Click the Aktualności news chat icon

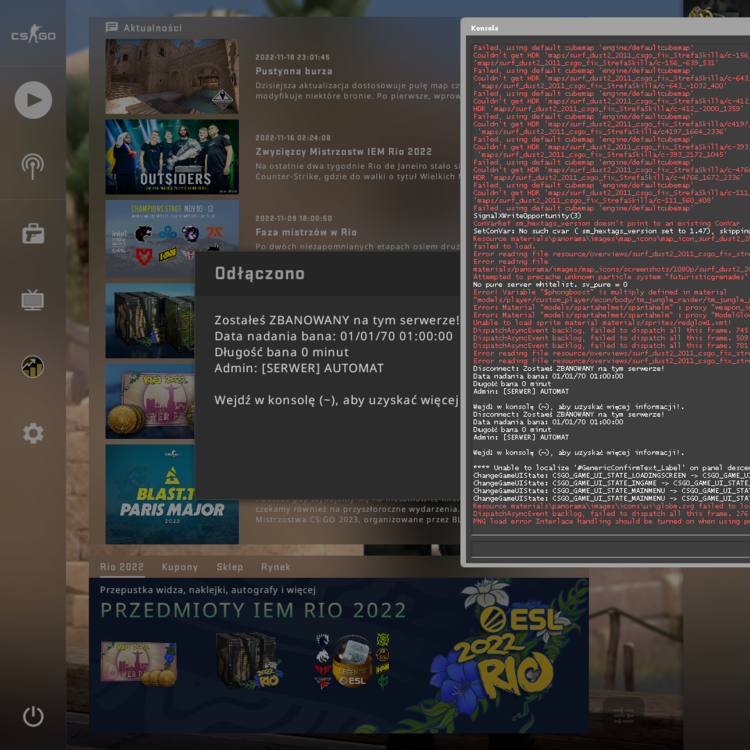click(111, 27)
